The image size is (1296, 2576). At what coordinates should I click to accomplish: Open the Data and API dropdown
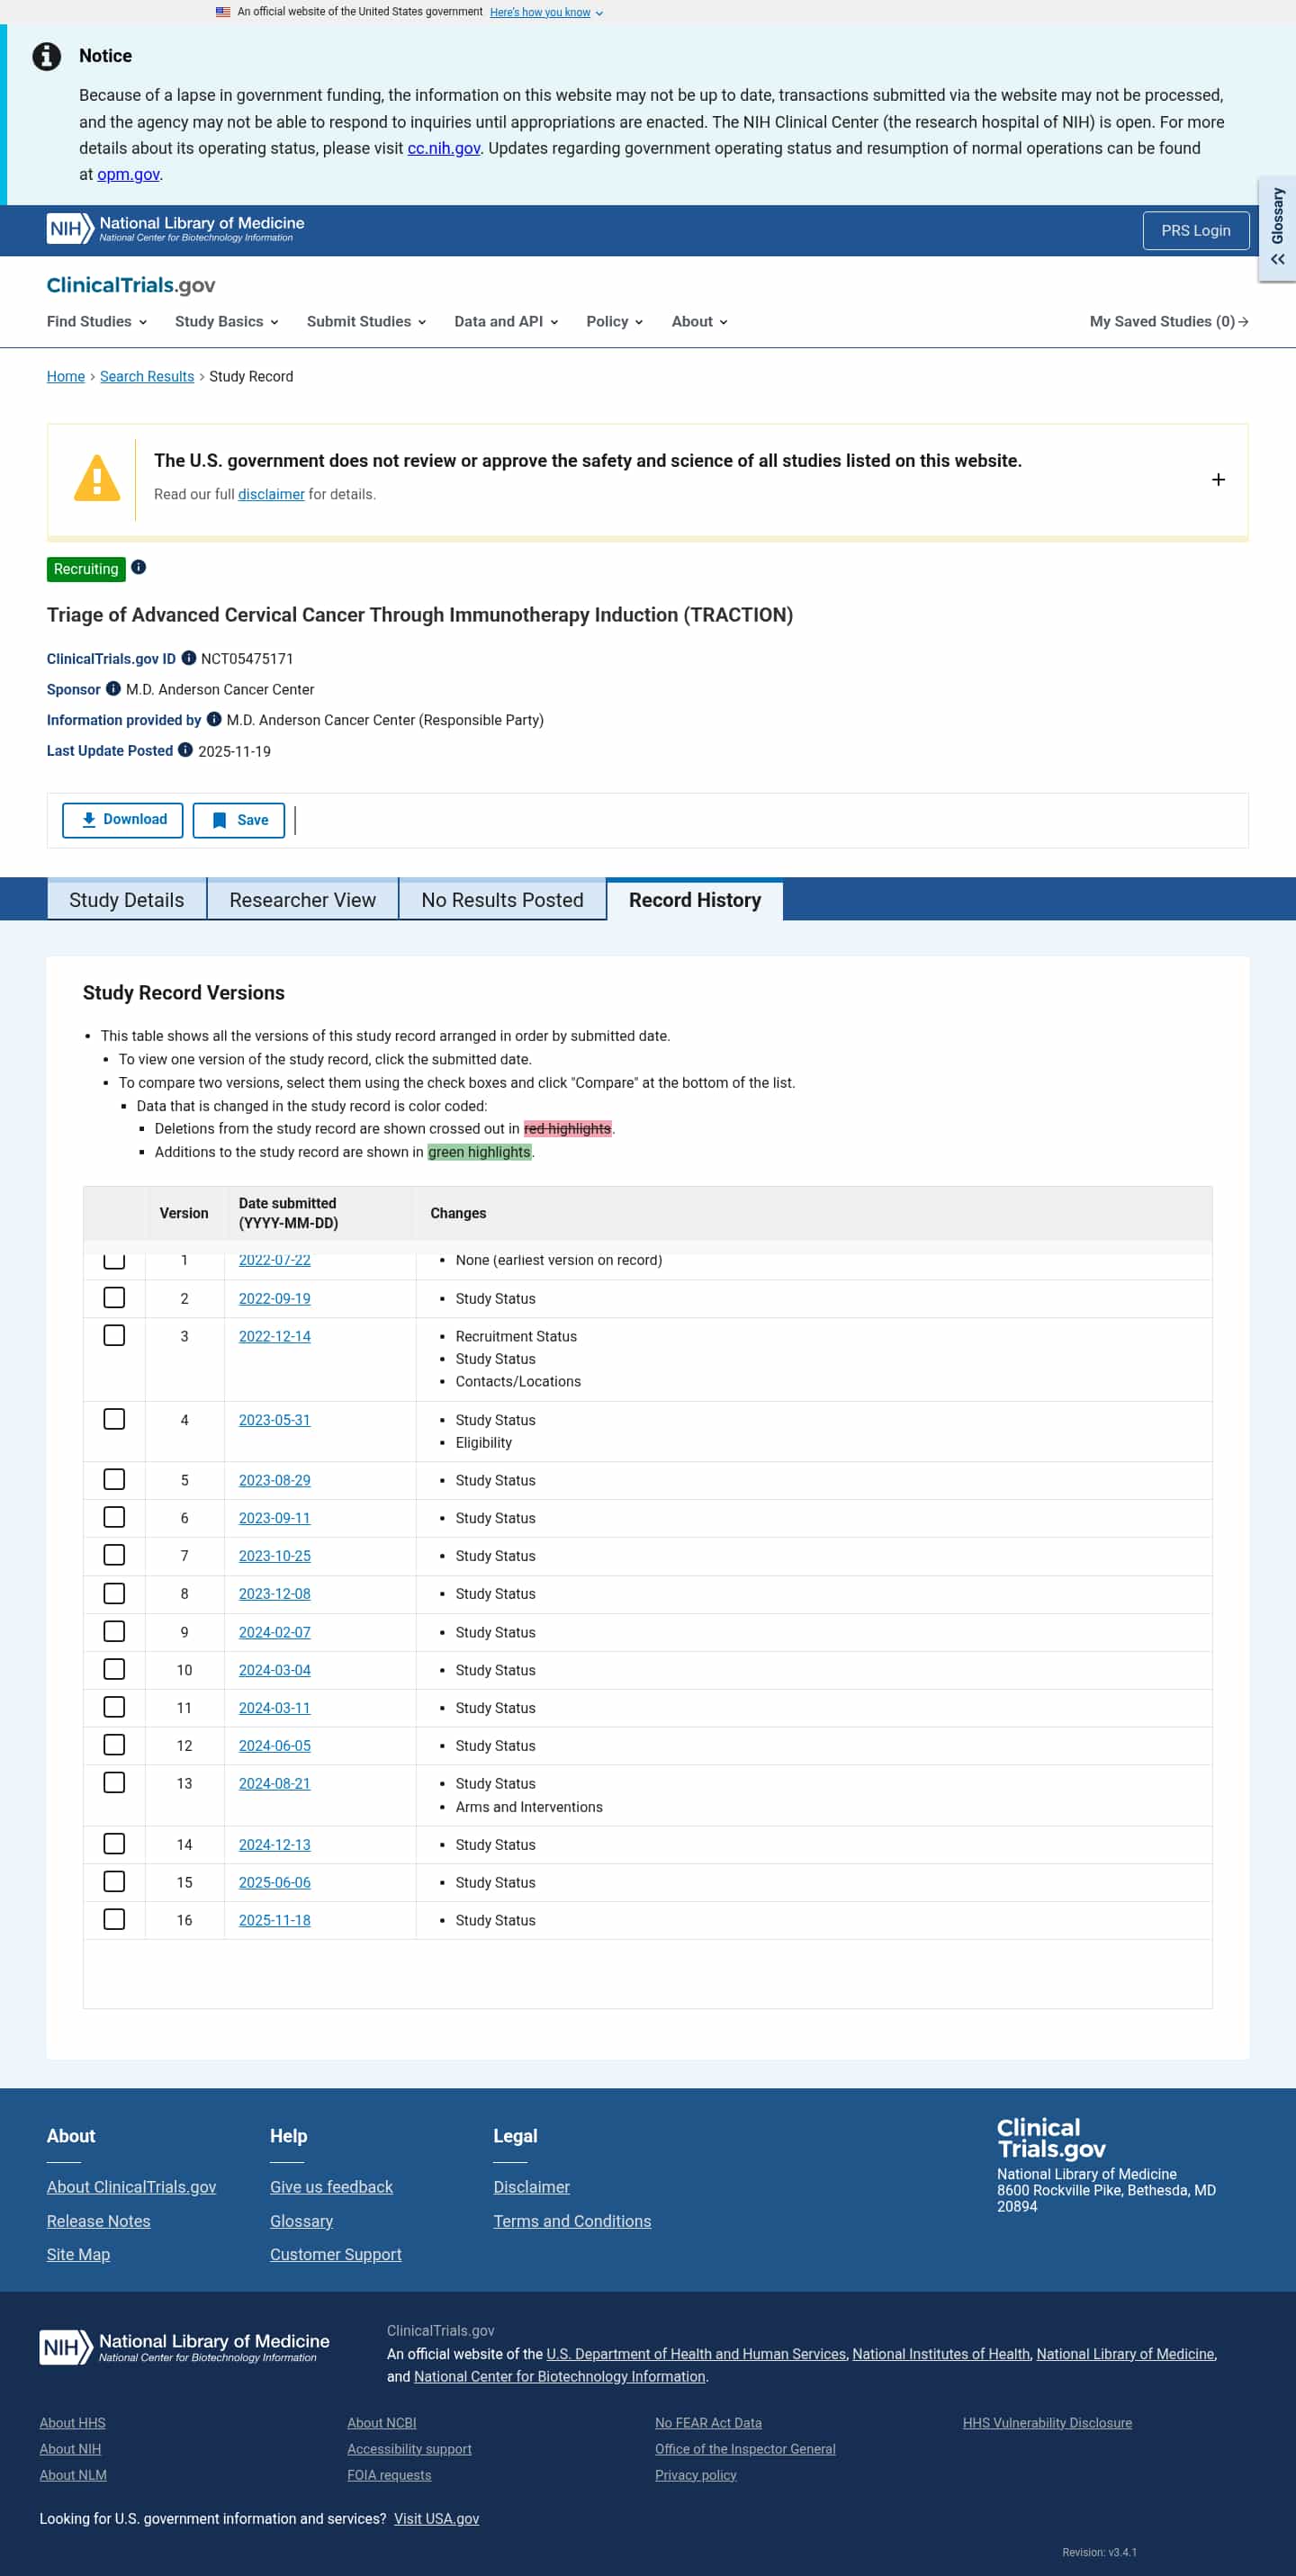[x=506, y=321]
